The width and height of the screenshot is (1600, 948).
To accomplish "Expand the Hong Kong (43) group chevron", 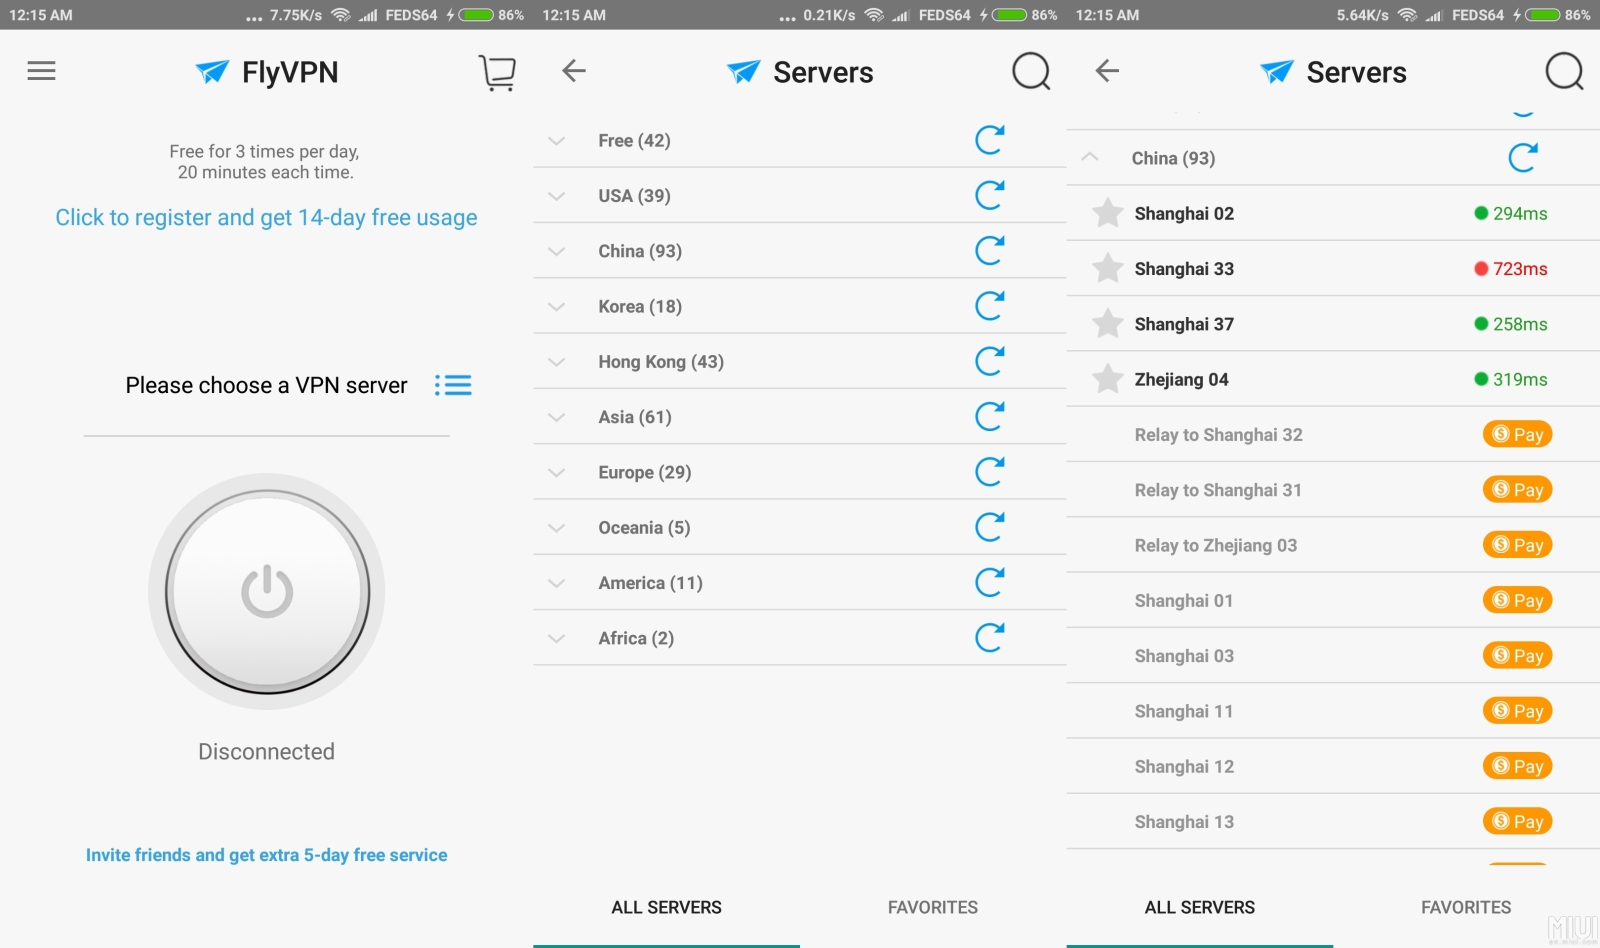I will [x=557, y=362].
